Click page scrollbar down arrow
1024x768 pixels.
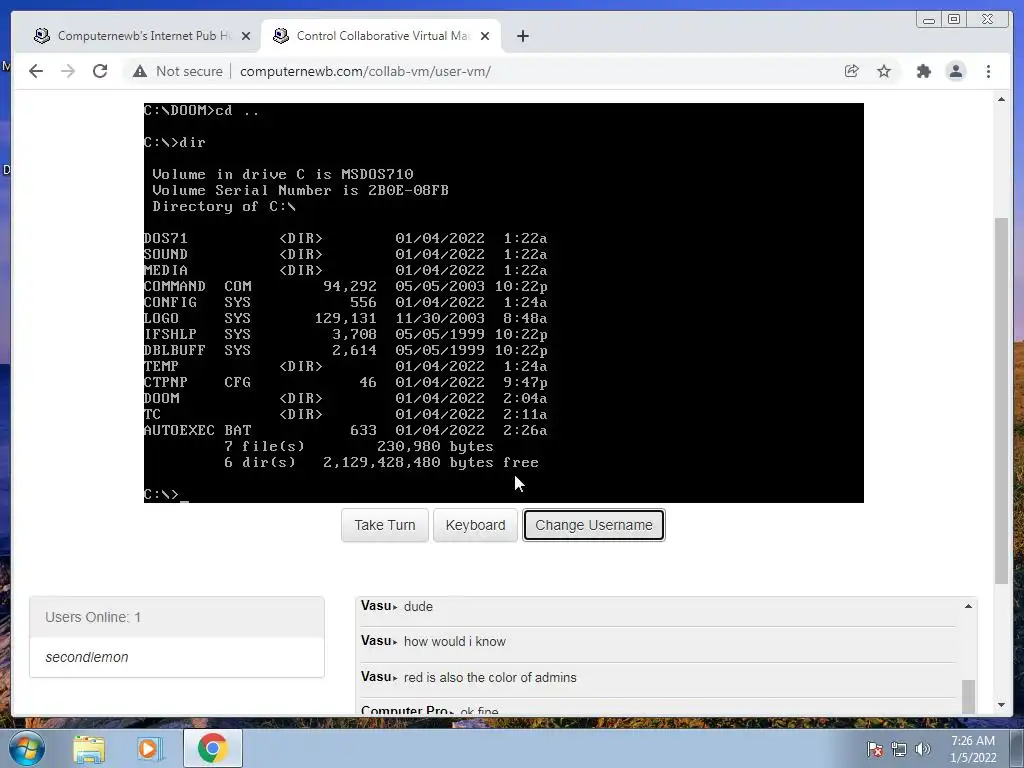click(x=1001, y=705)
